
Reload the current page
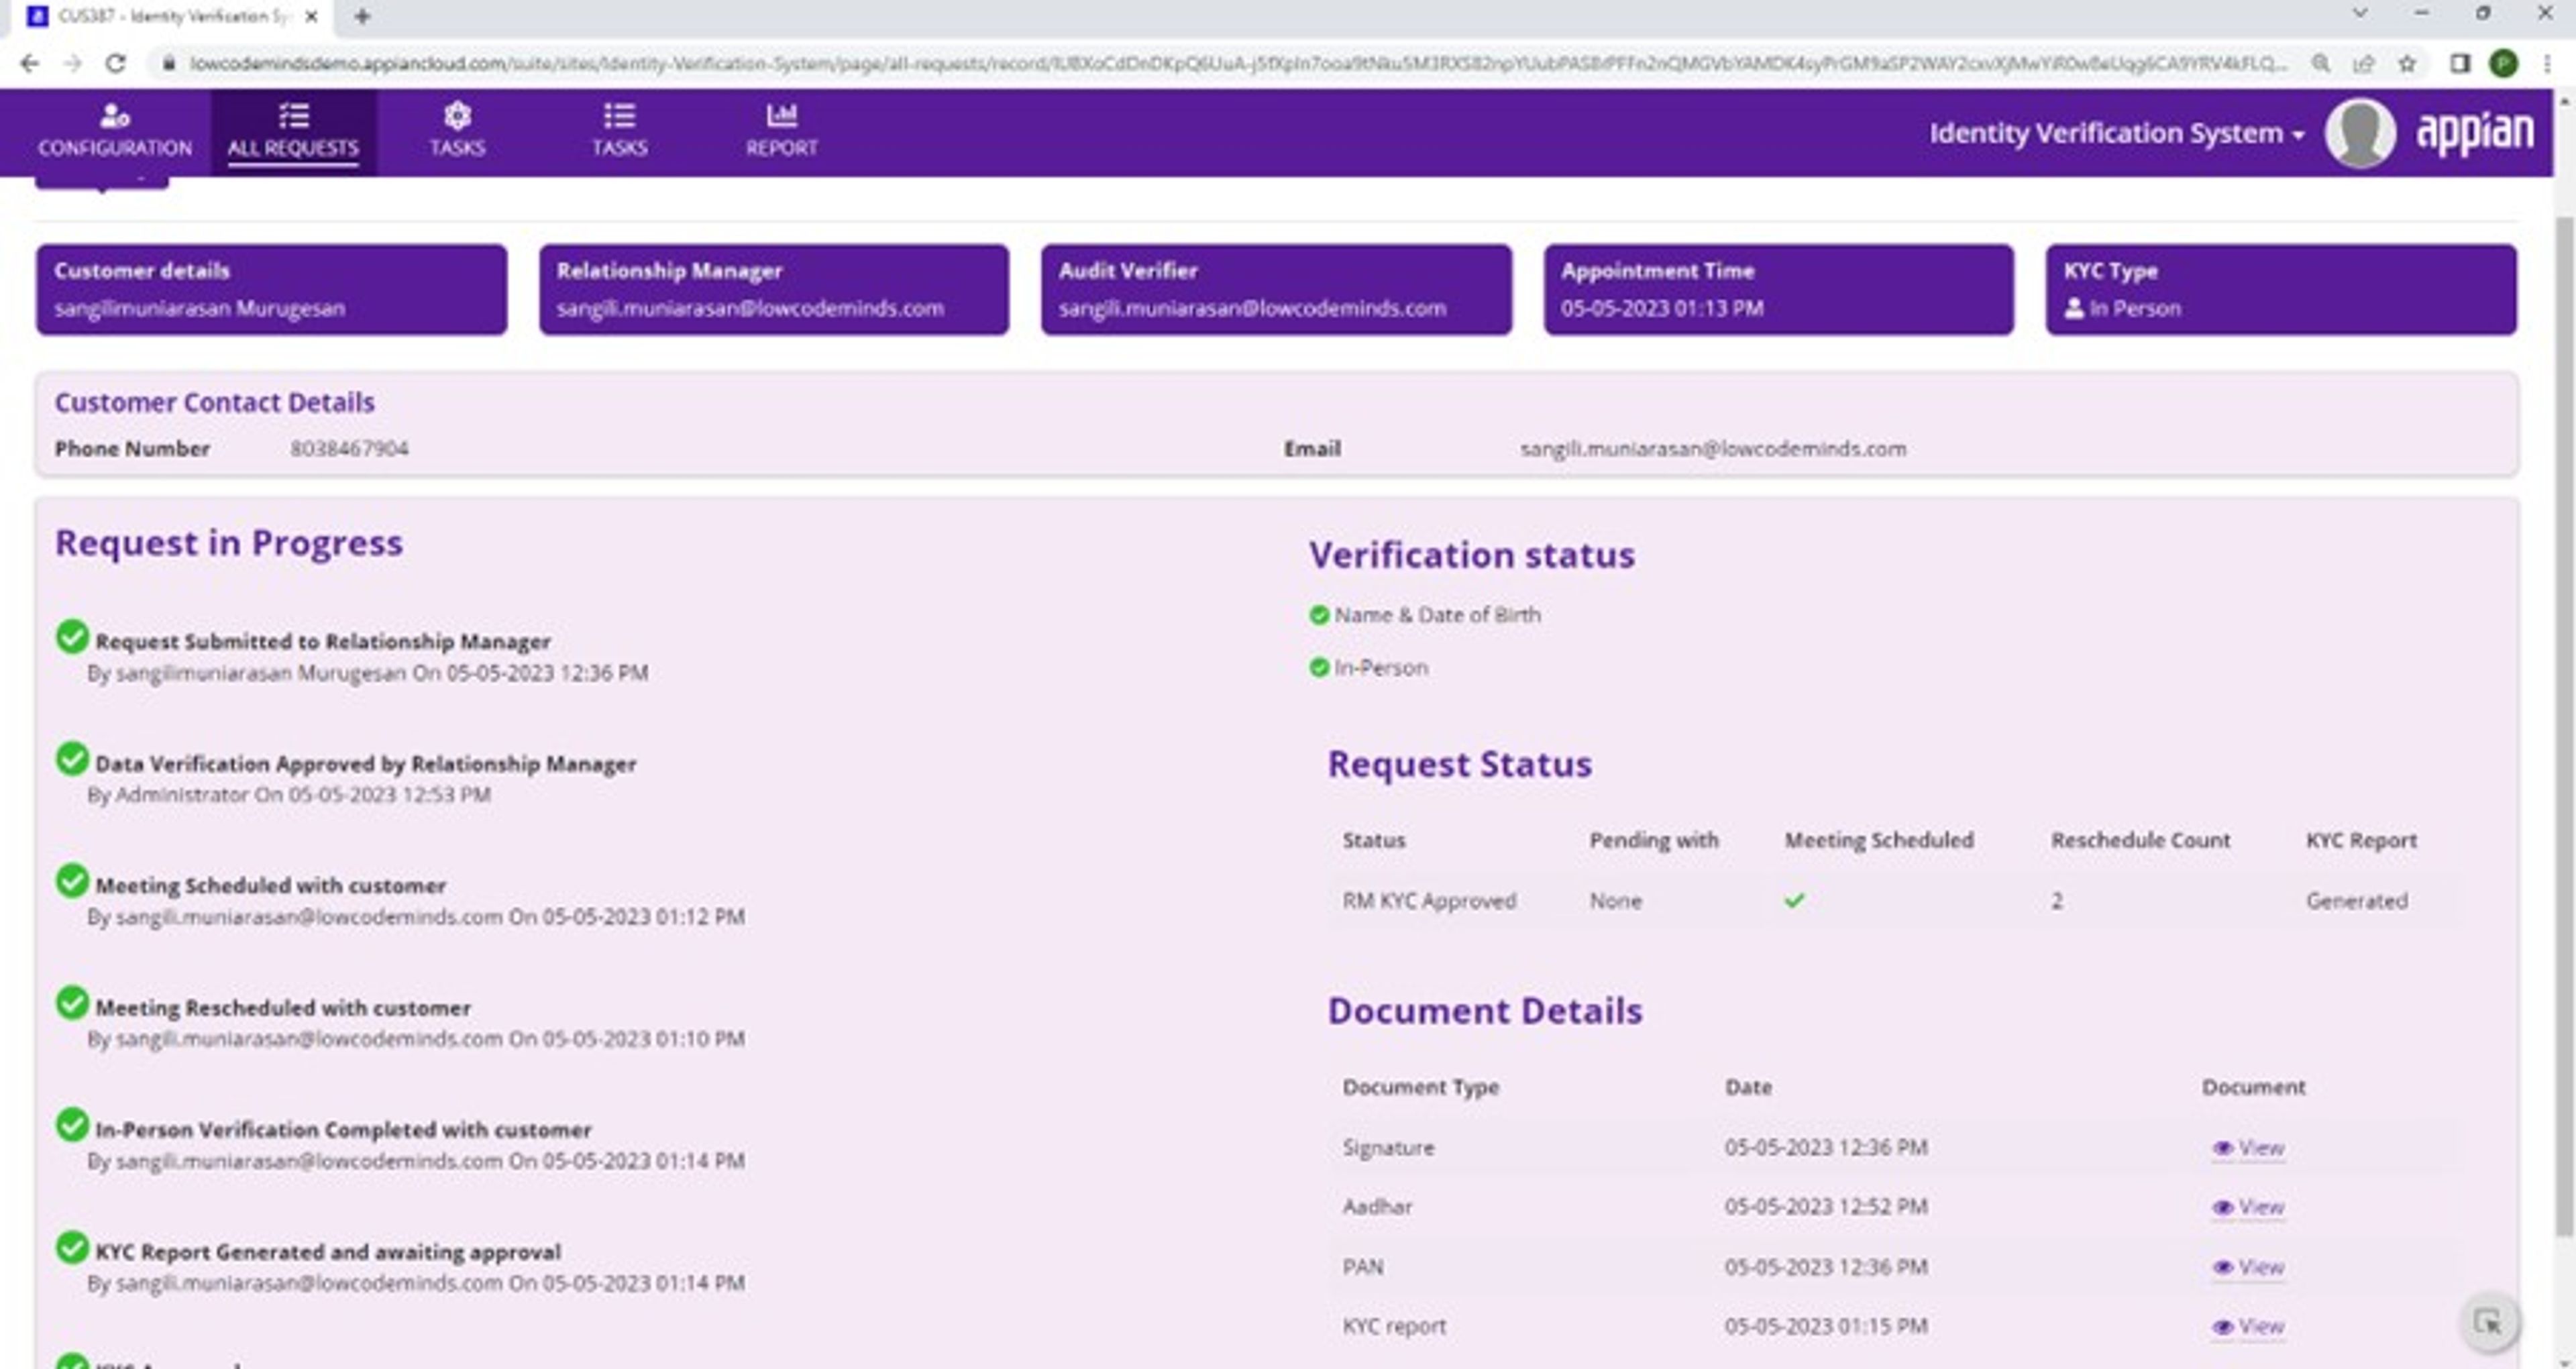point(116,63)
